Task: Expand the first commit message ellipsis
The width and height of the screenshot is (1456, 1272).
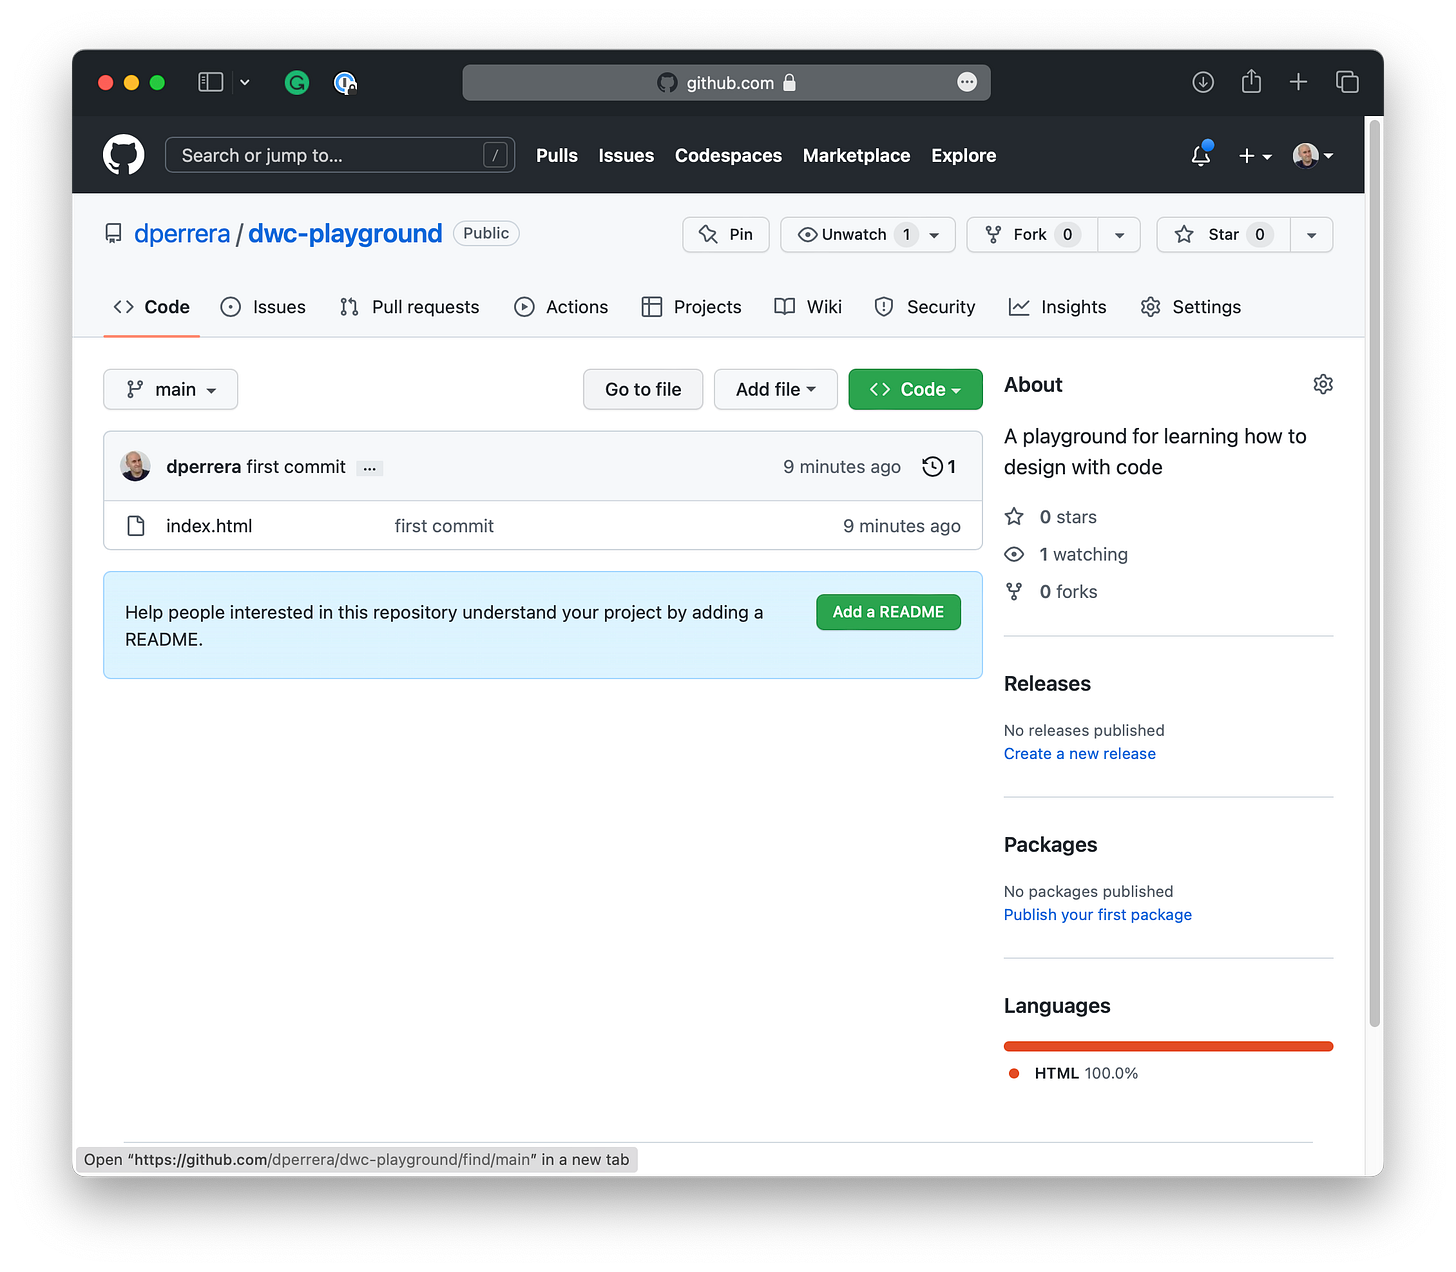Action: [x=370, y=468]
